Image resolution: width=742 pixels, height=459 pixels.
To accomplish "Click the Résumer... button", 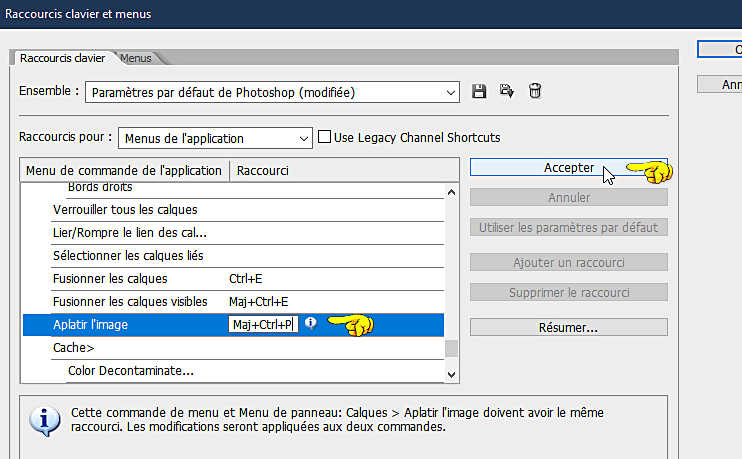I will tap(568, 327).
